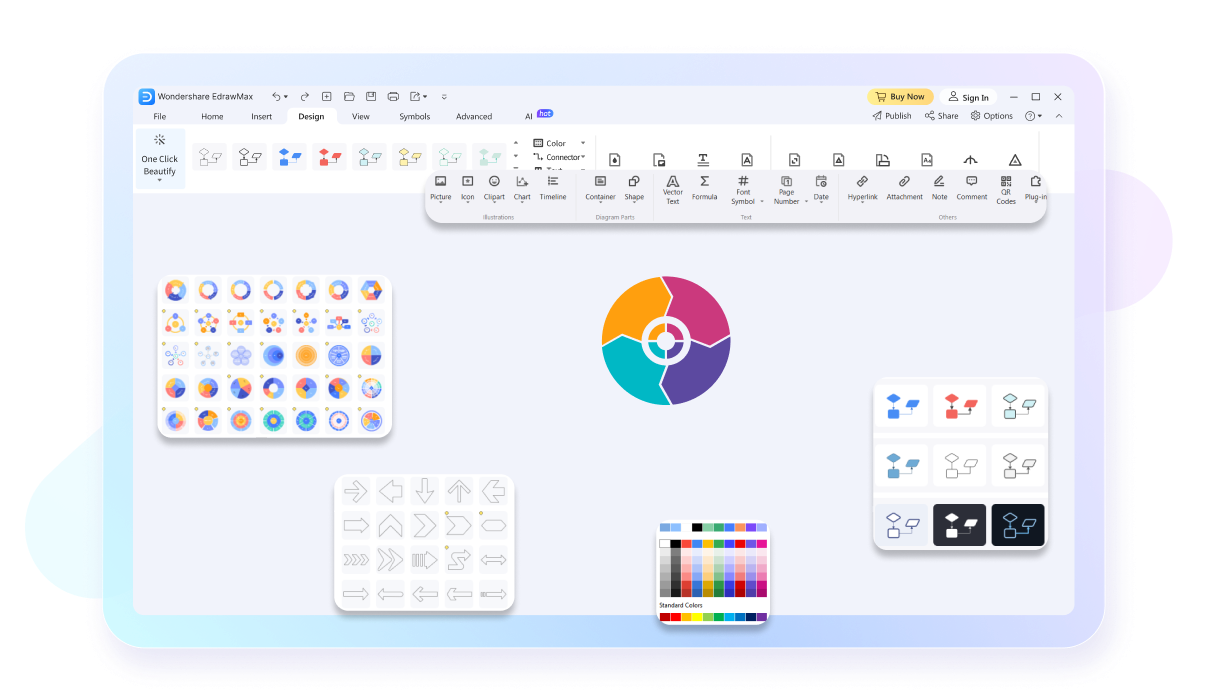Insert a Note
The width and height of the screenshot is (1208, 700).
[x=939, y=187]
